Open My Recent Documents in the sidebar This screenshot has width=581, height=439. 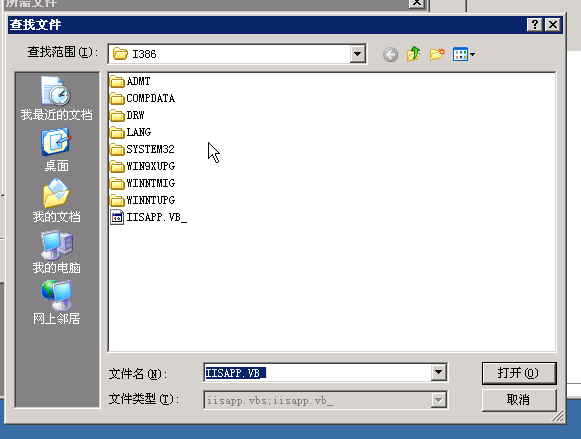[57, 99]
